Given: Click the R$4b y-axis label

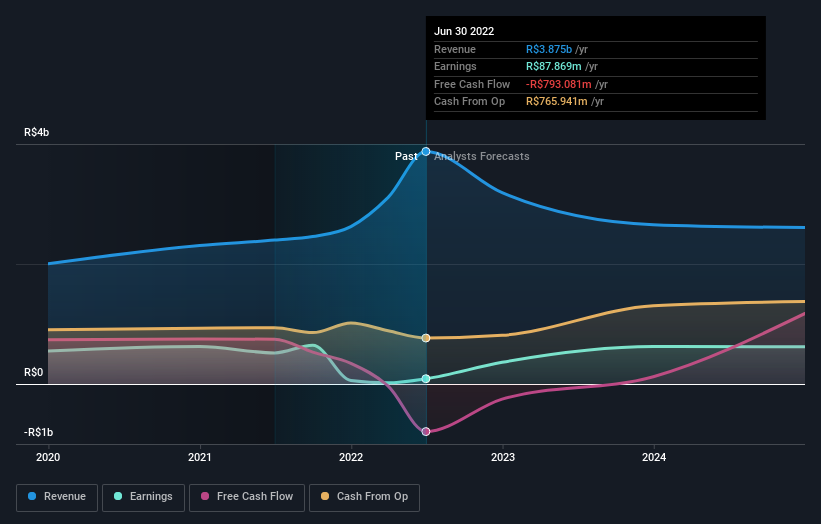Looking at the screenshot, I should click(x=37, y=132).
